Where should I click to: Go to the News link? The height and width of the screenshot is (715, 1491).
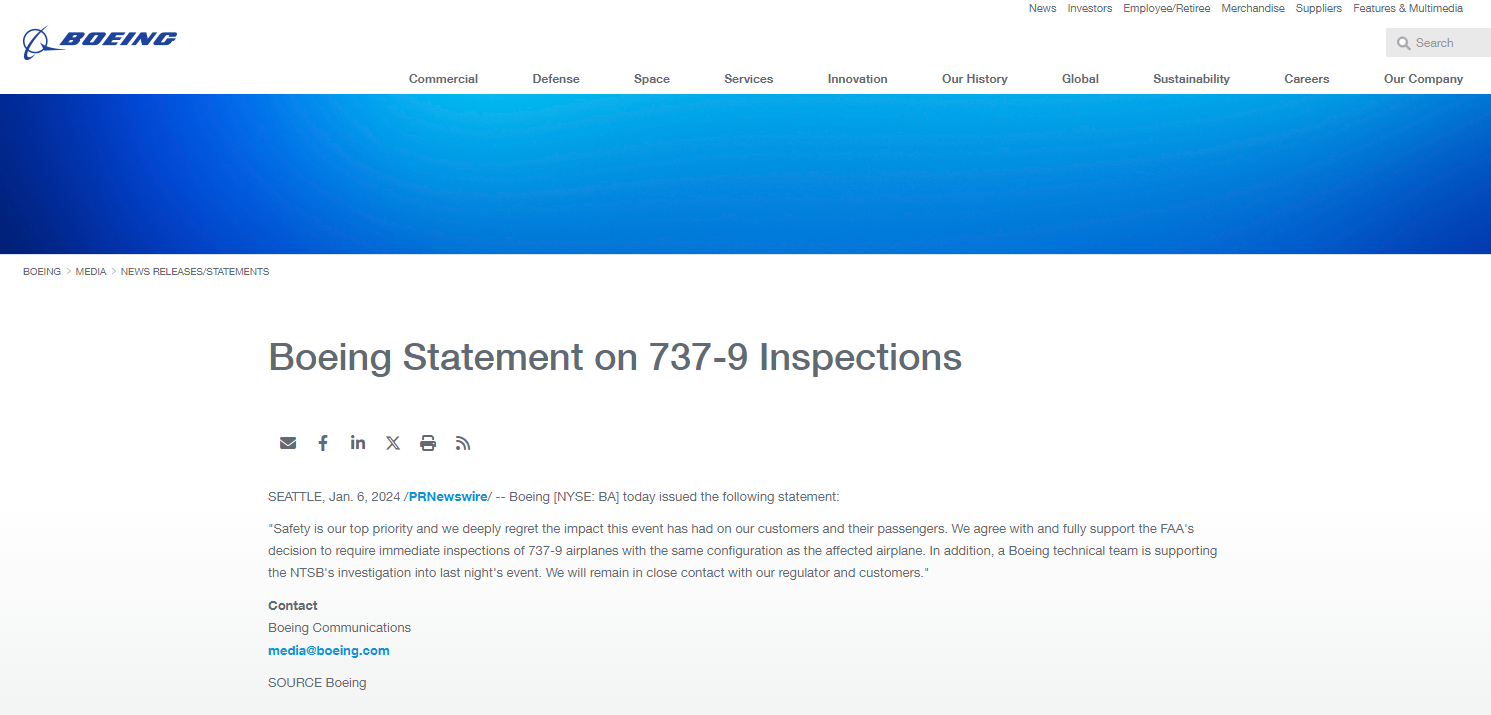[1042, 8]
